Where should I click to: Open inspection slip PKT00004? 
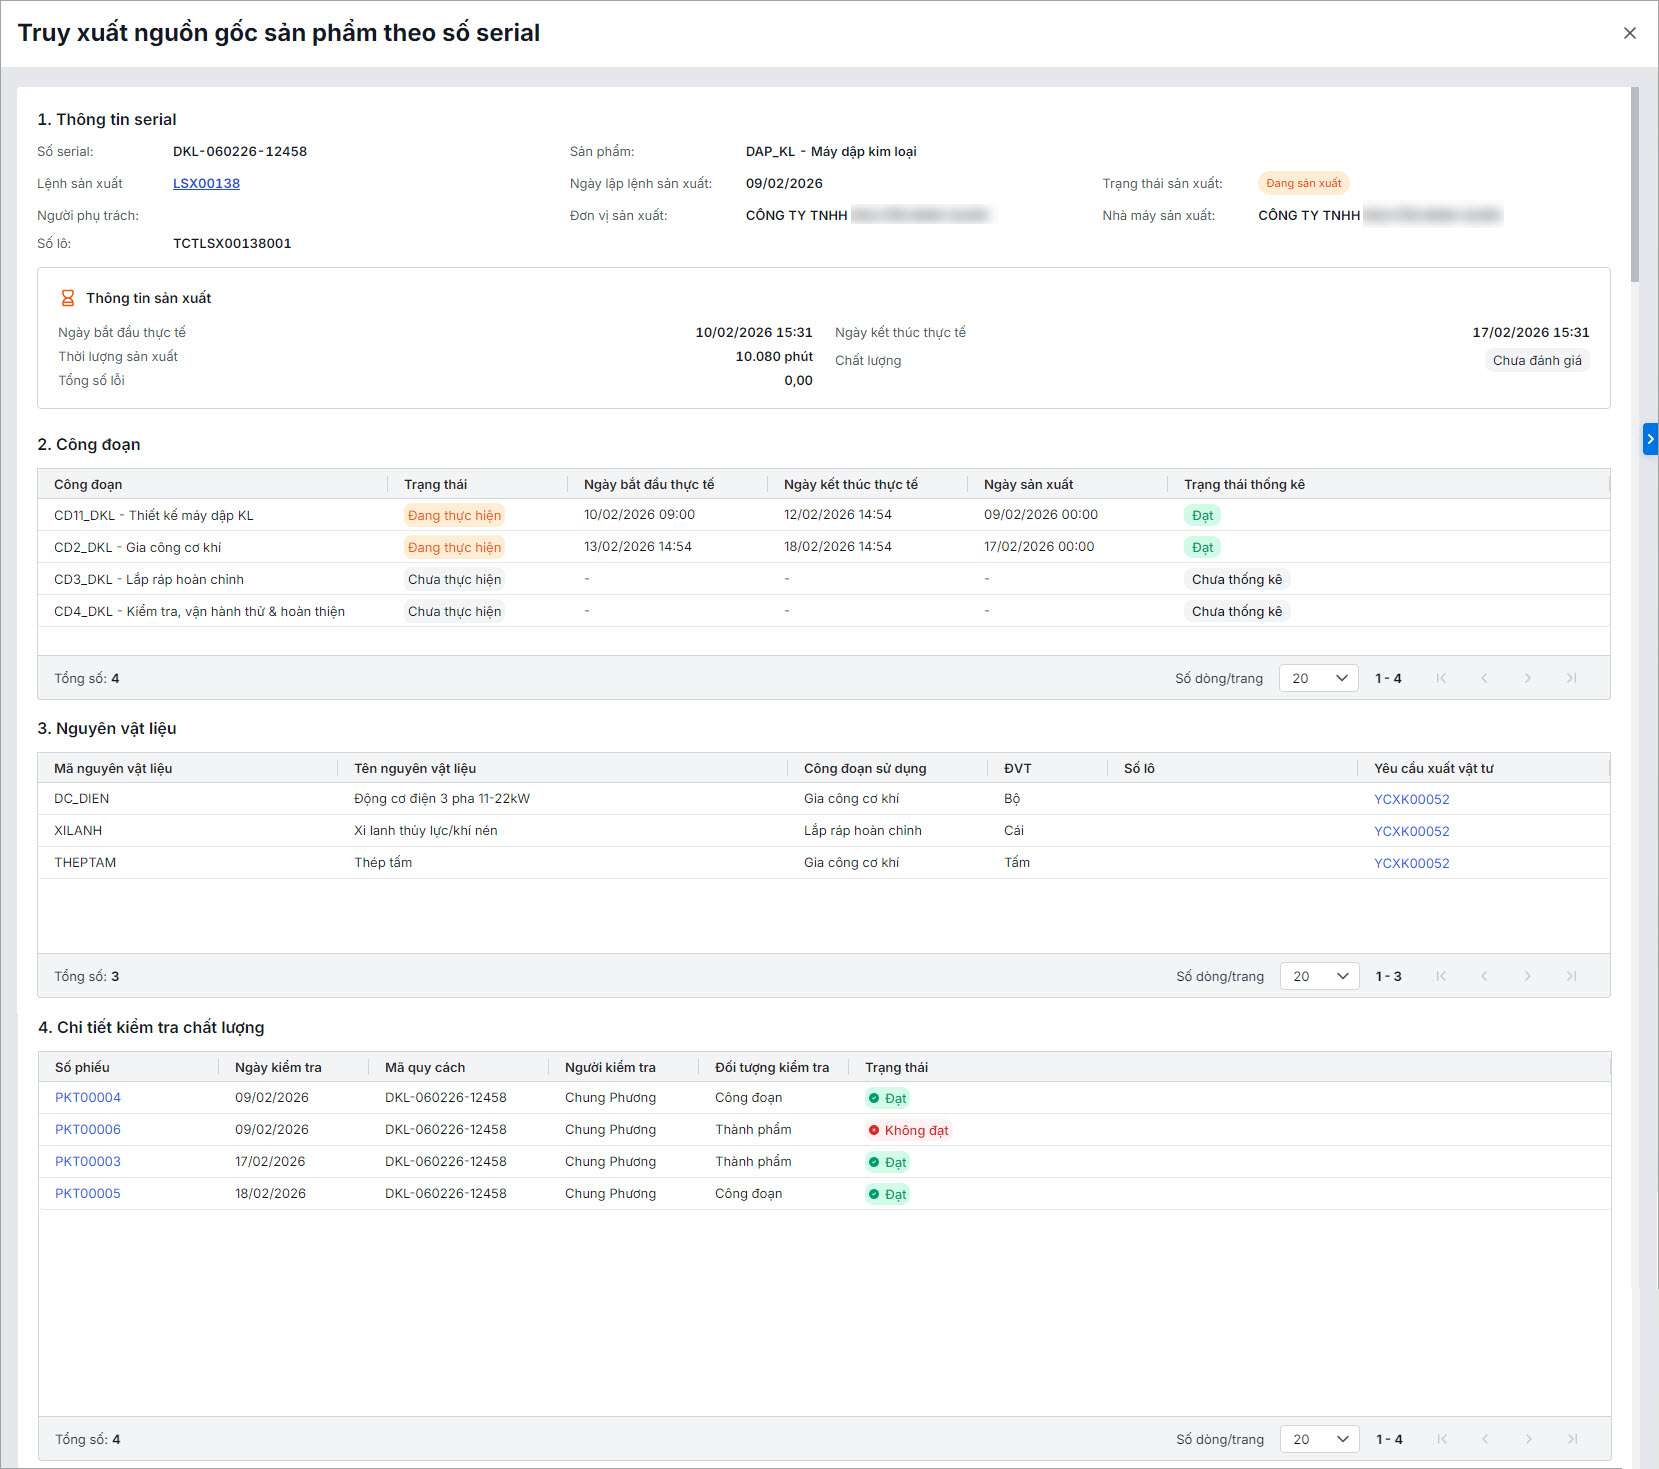[88, 1097]
